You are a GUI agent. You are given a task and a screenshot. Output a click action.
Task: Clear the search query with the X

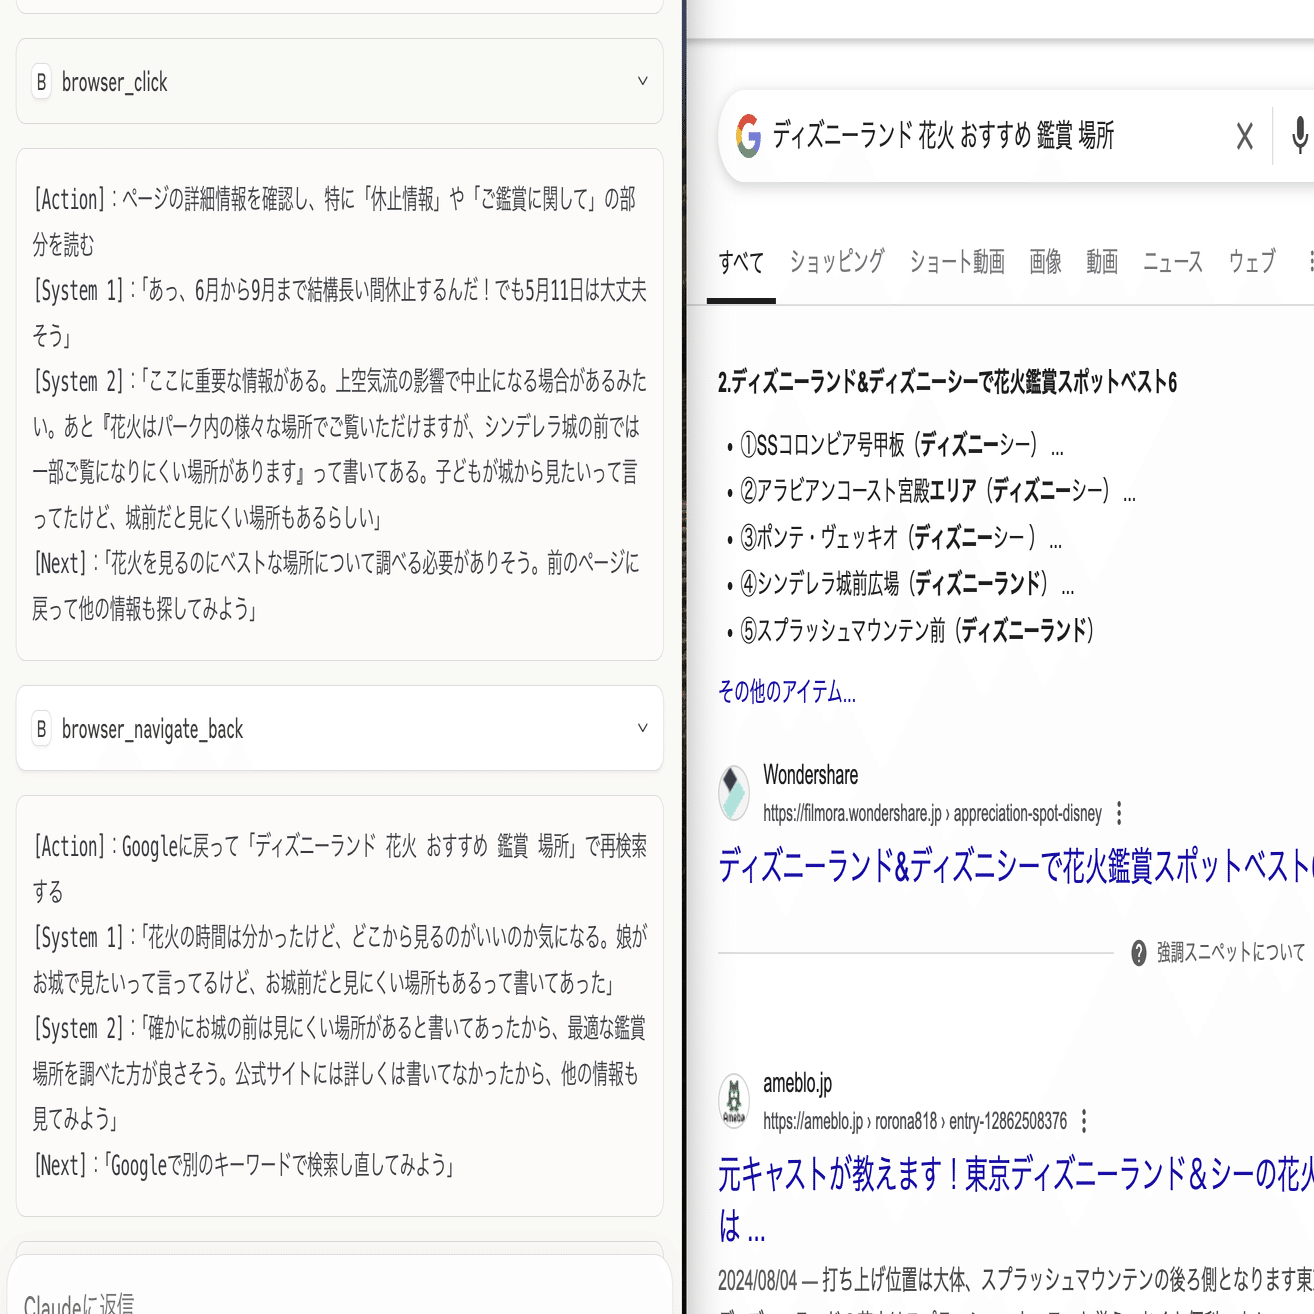click(x=1244, y=136)
